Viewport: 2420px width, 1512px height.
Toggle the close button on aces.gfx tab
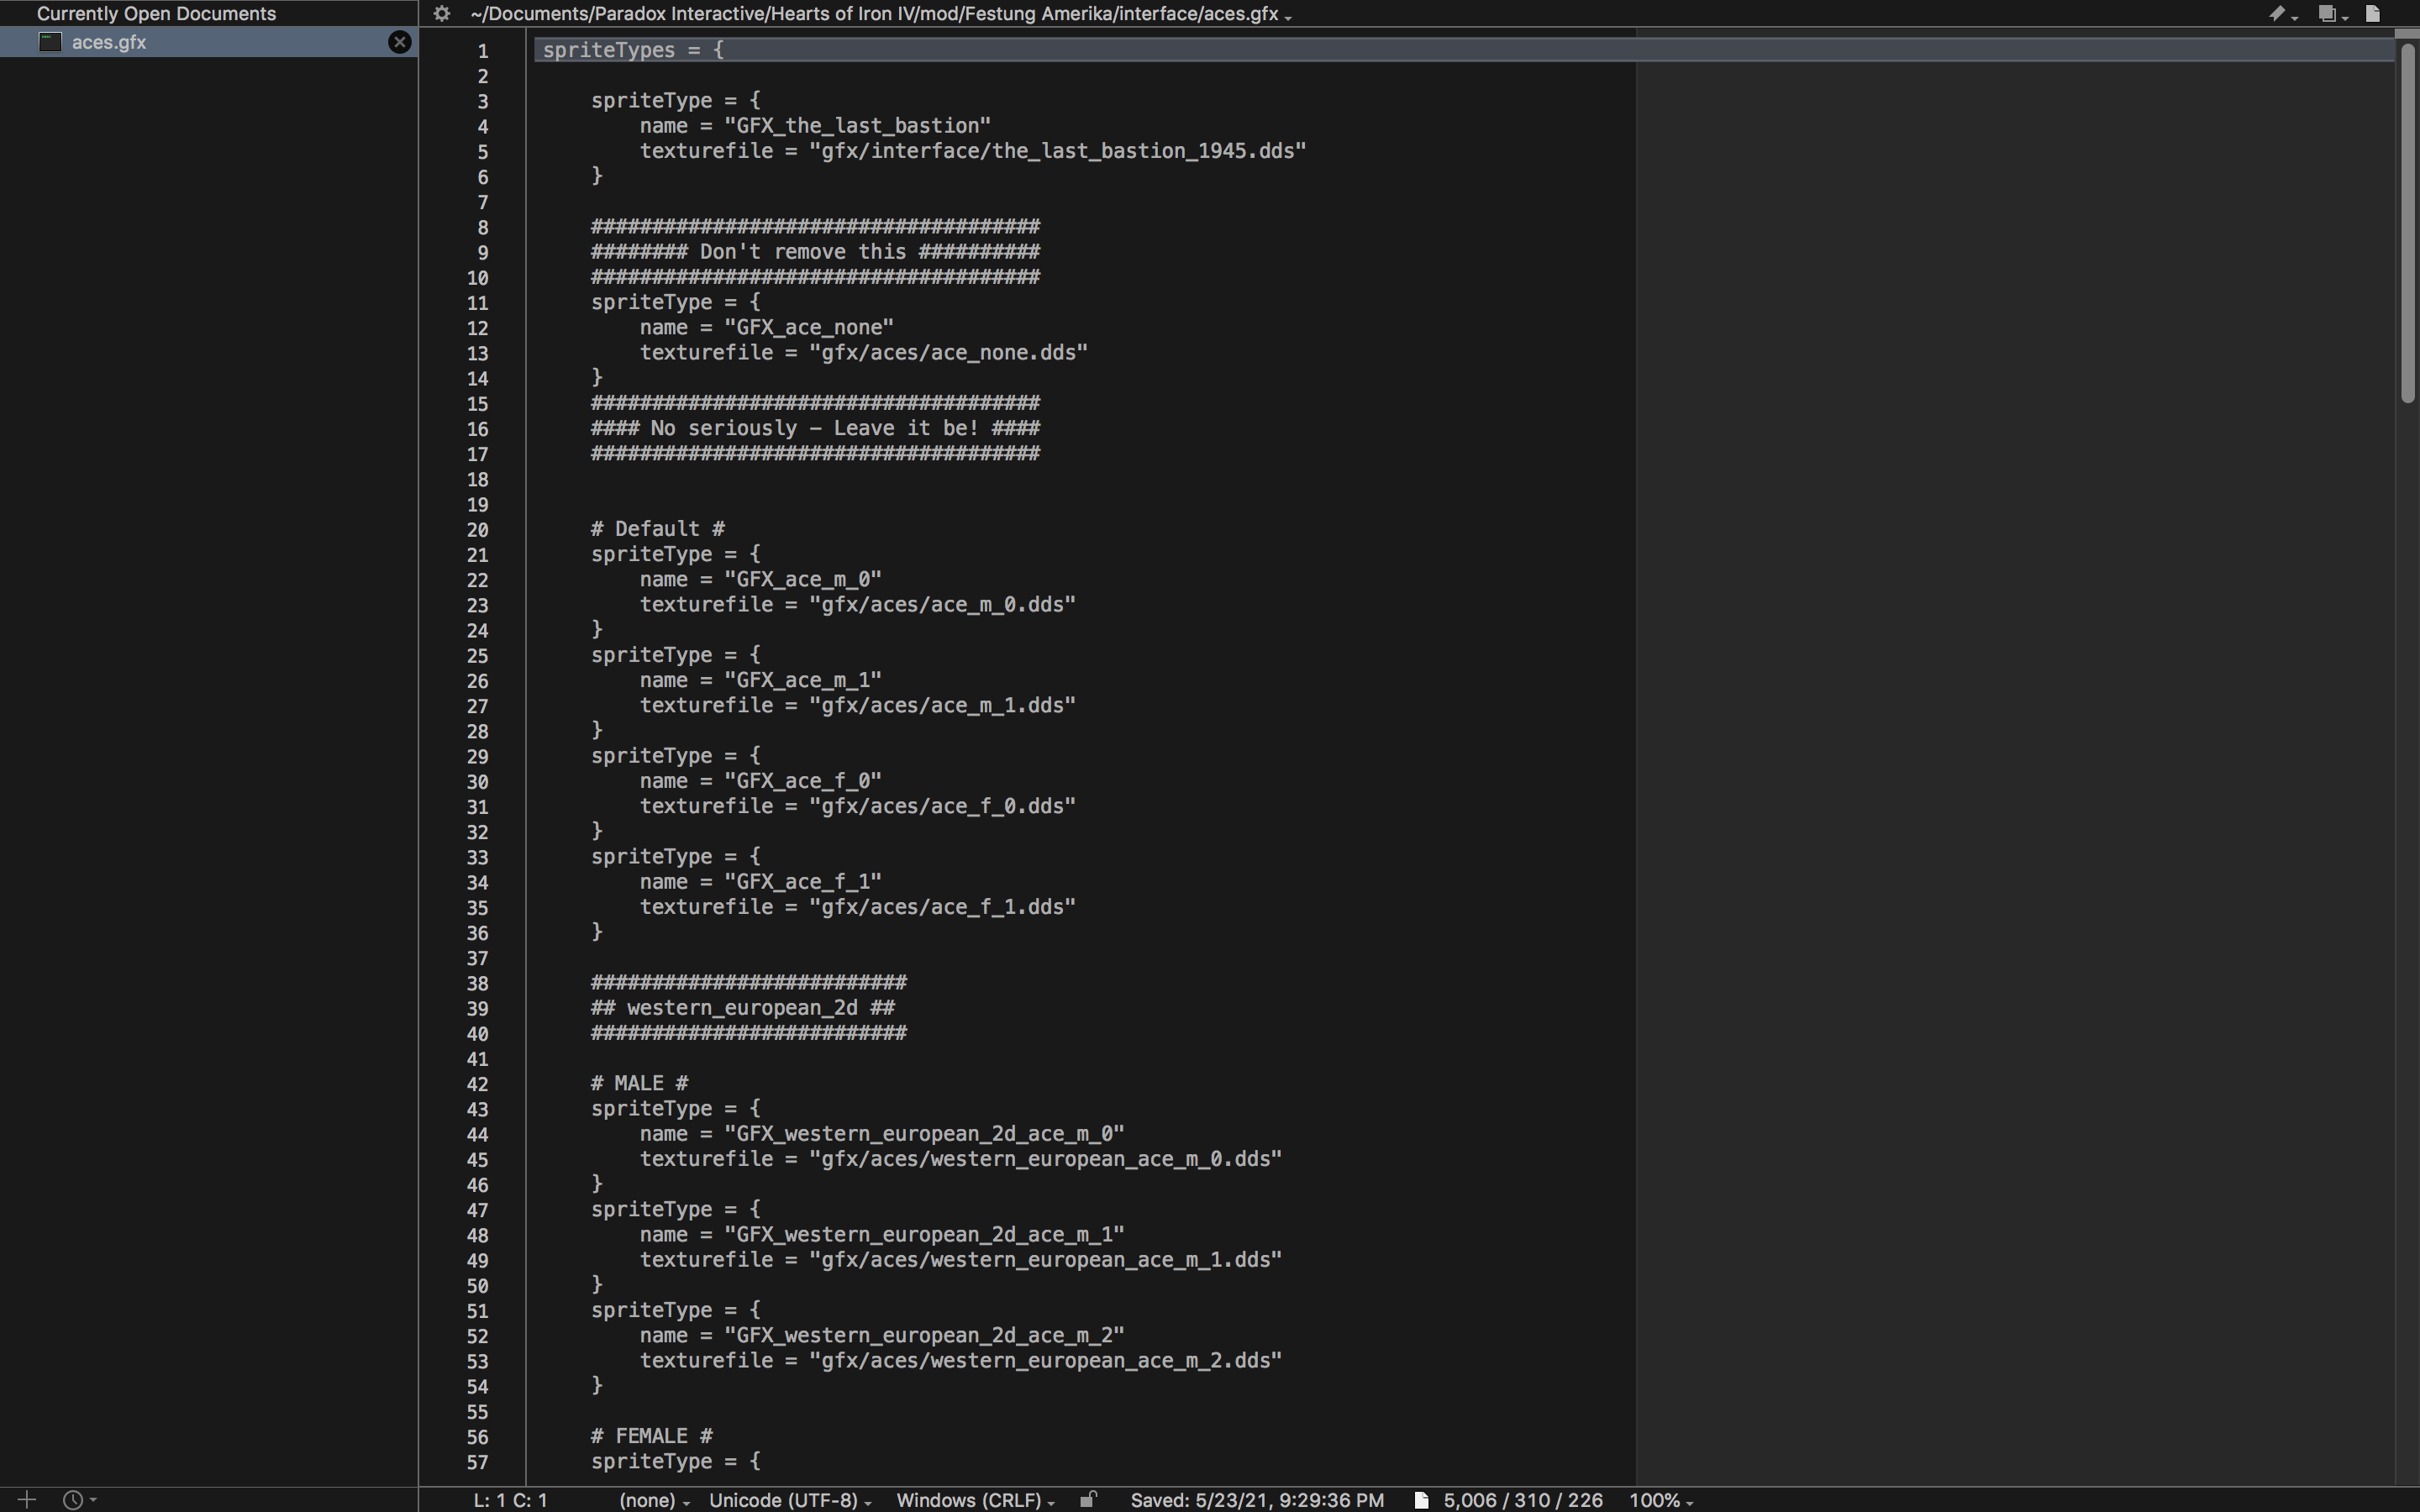397,40
